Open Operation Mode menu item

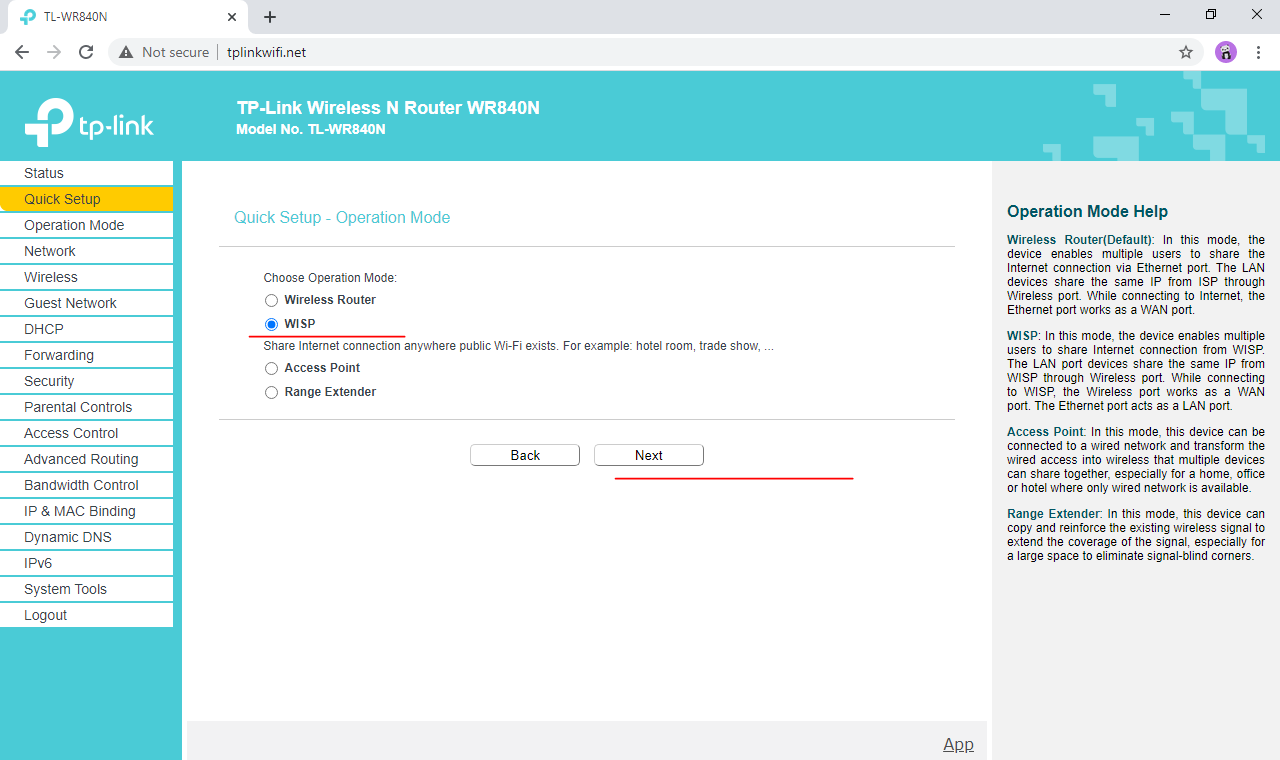(86, 225)
